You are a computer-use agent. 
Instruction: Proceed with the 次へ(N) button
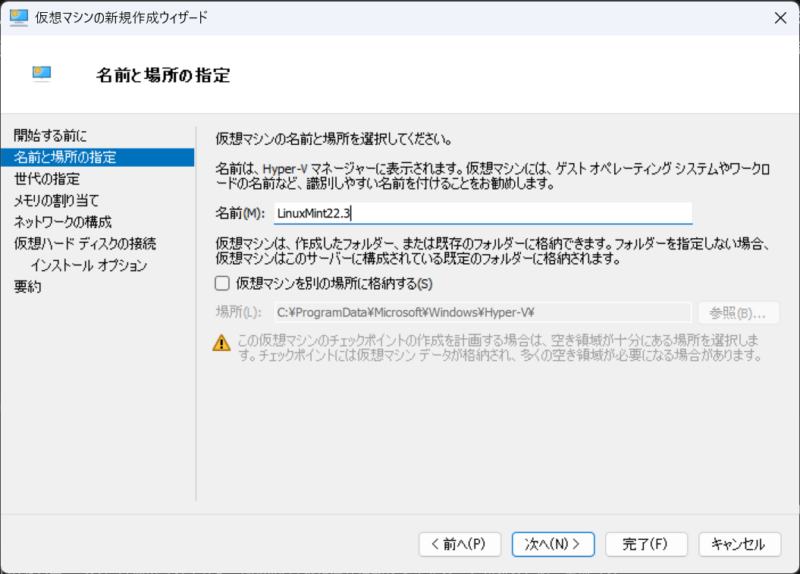553,544
